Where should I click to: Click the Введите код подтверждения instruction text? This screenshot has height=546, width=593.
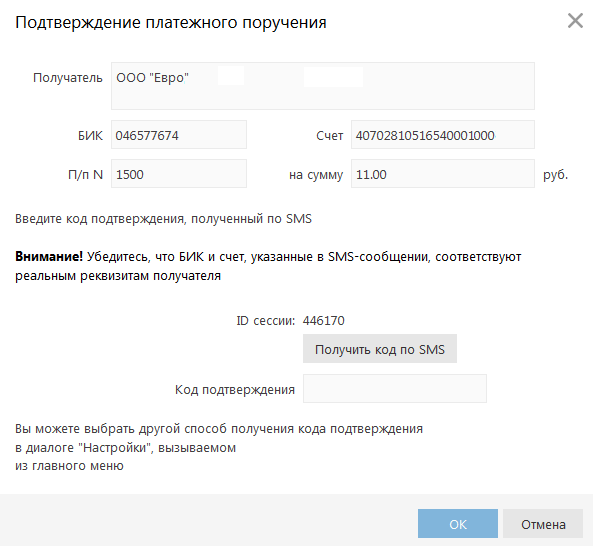pos(163,219)
